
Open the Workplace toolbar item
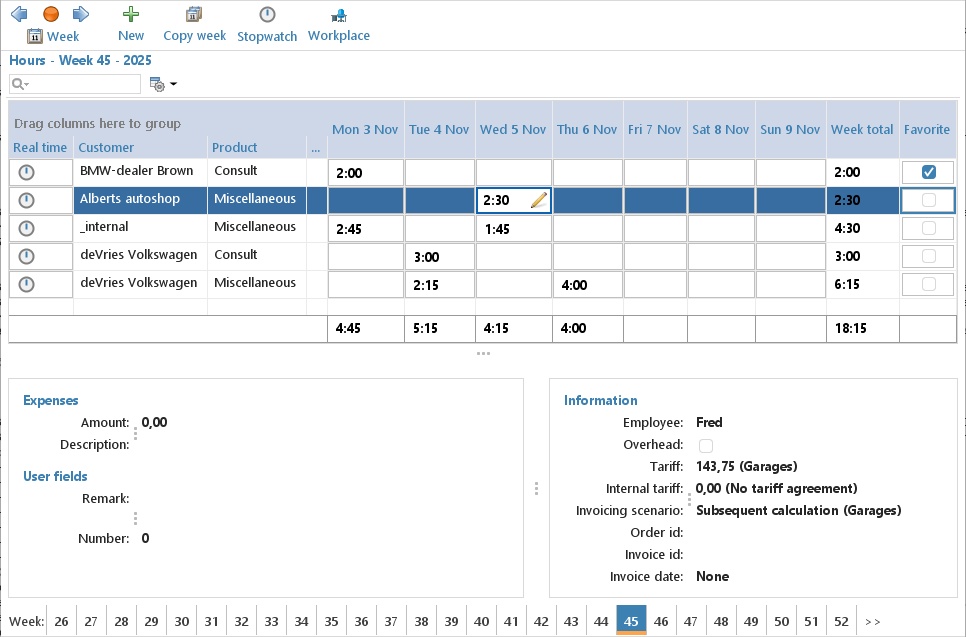click(339, 24)
